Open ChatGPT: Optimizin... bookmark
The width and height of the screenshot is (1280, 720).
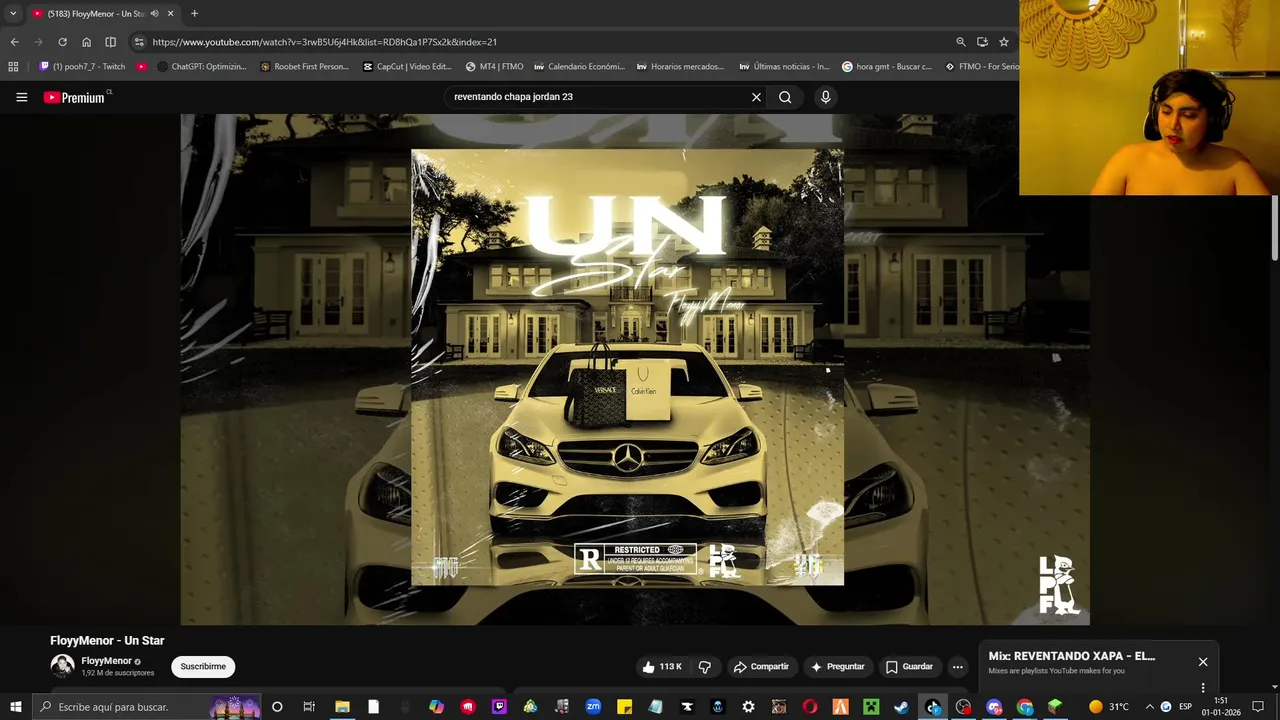pyautogui.click(x=201, y=67)
